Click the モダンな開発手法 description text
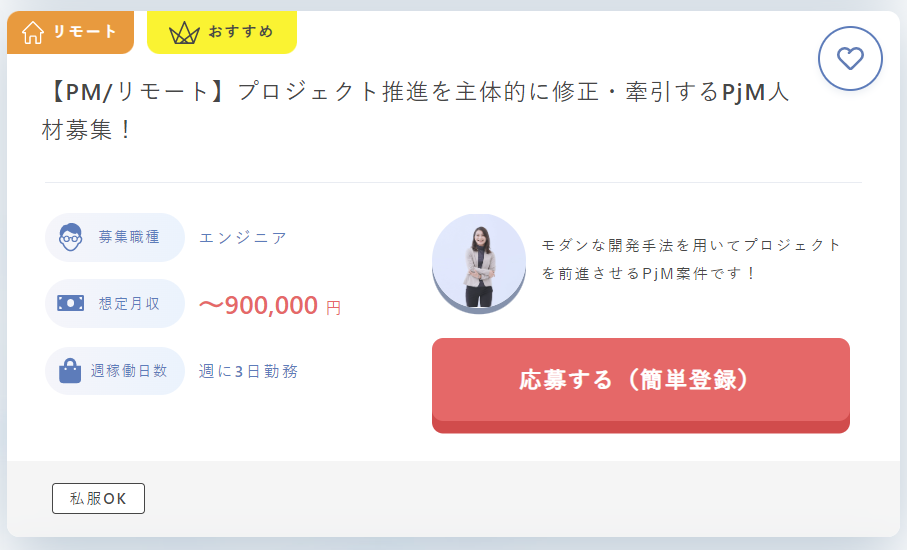 pyautogui.click(x=690, y=259)
